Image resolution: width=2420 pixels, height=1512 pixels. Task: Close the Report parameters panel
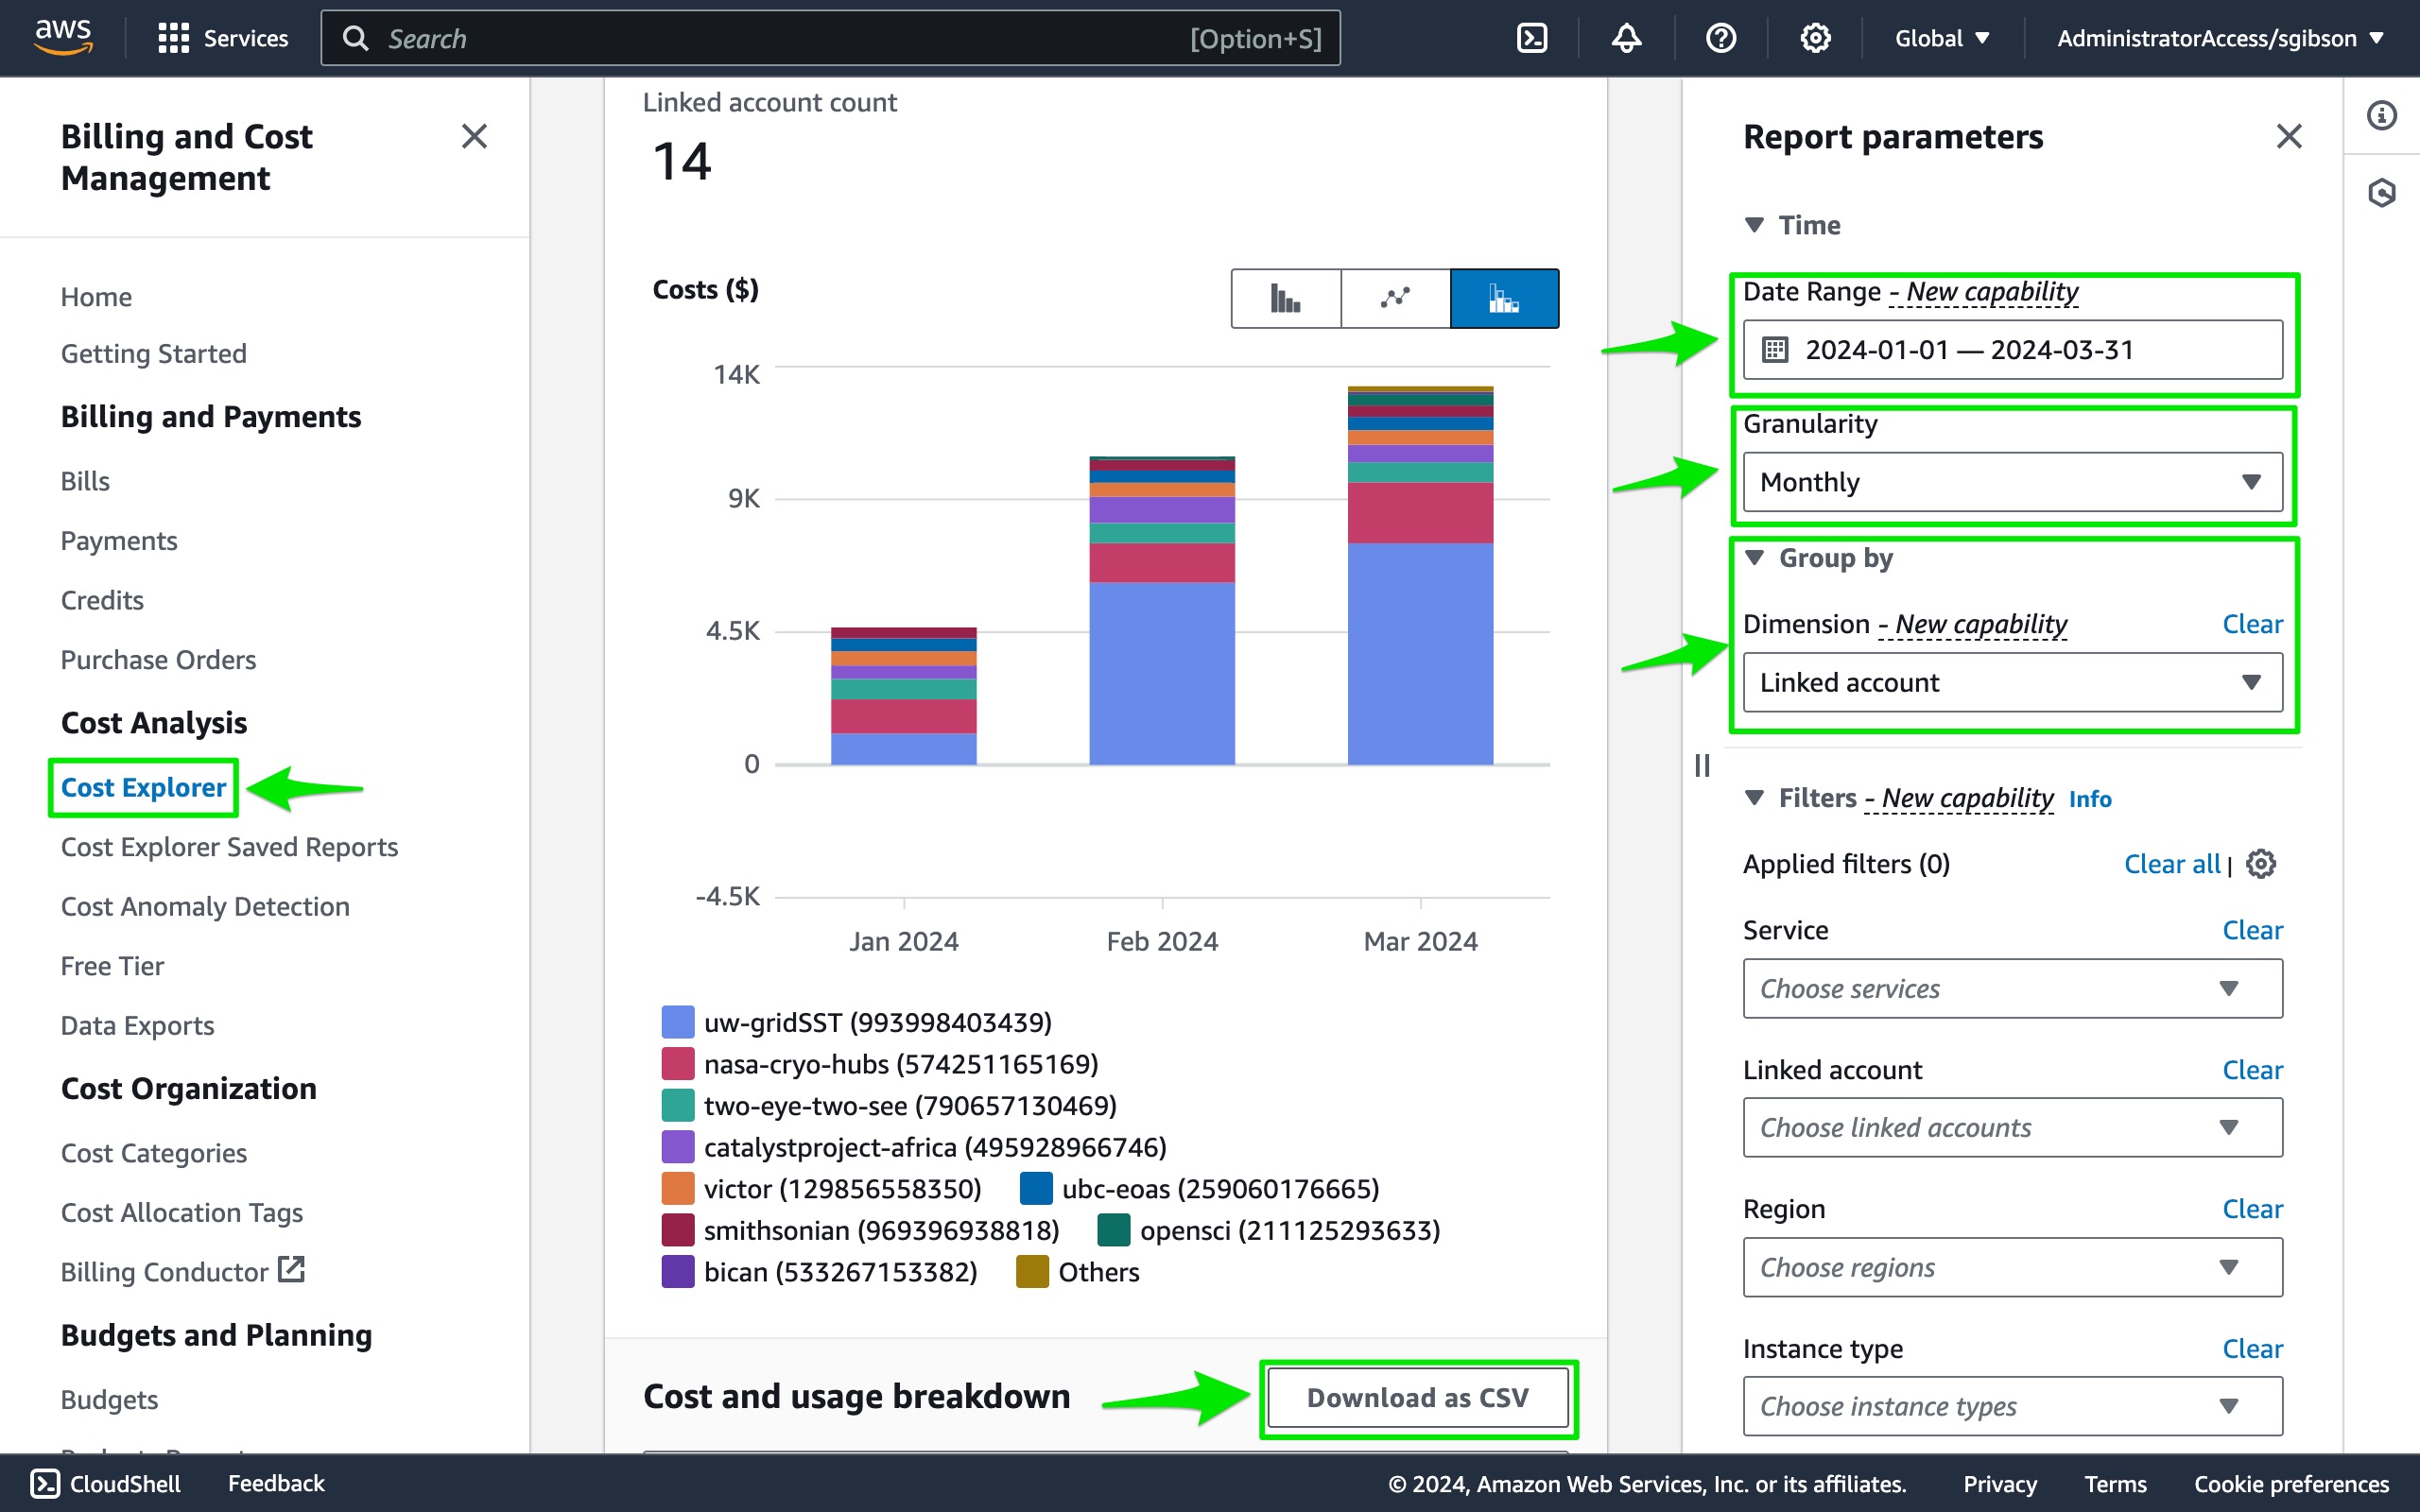pos(2289,136)
